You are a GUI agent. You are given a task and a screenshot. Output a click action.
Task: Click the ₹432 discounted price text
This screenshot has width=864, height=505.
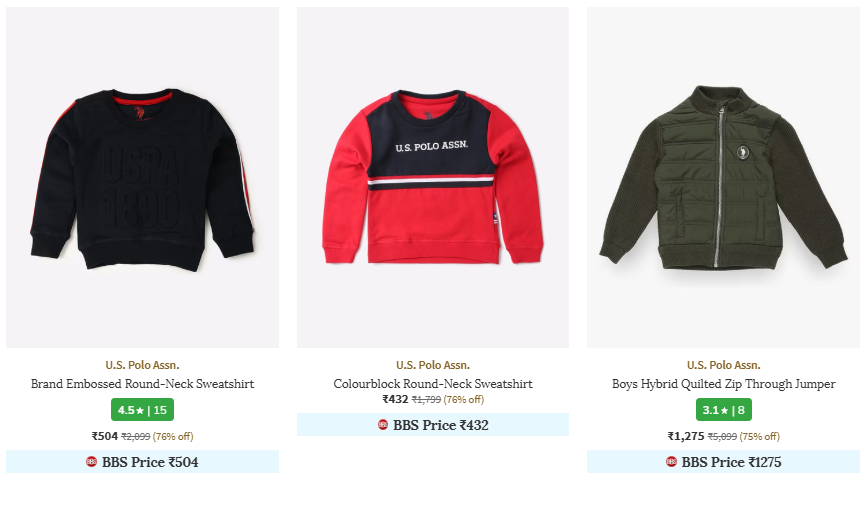395,399
